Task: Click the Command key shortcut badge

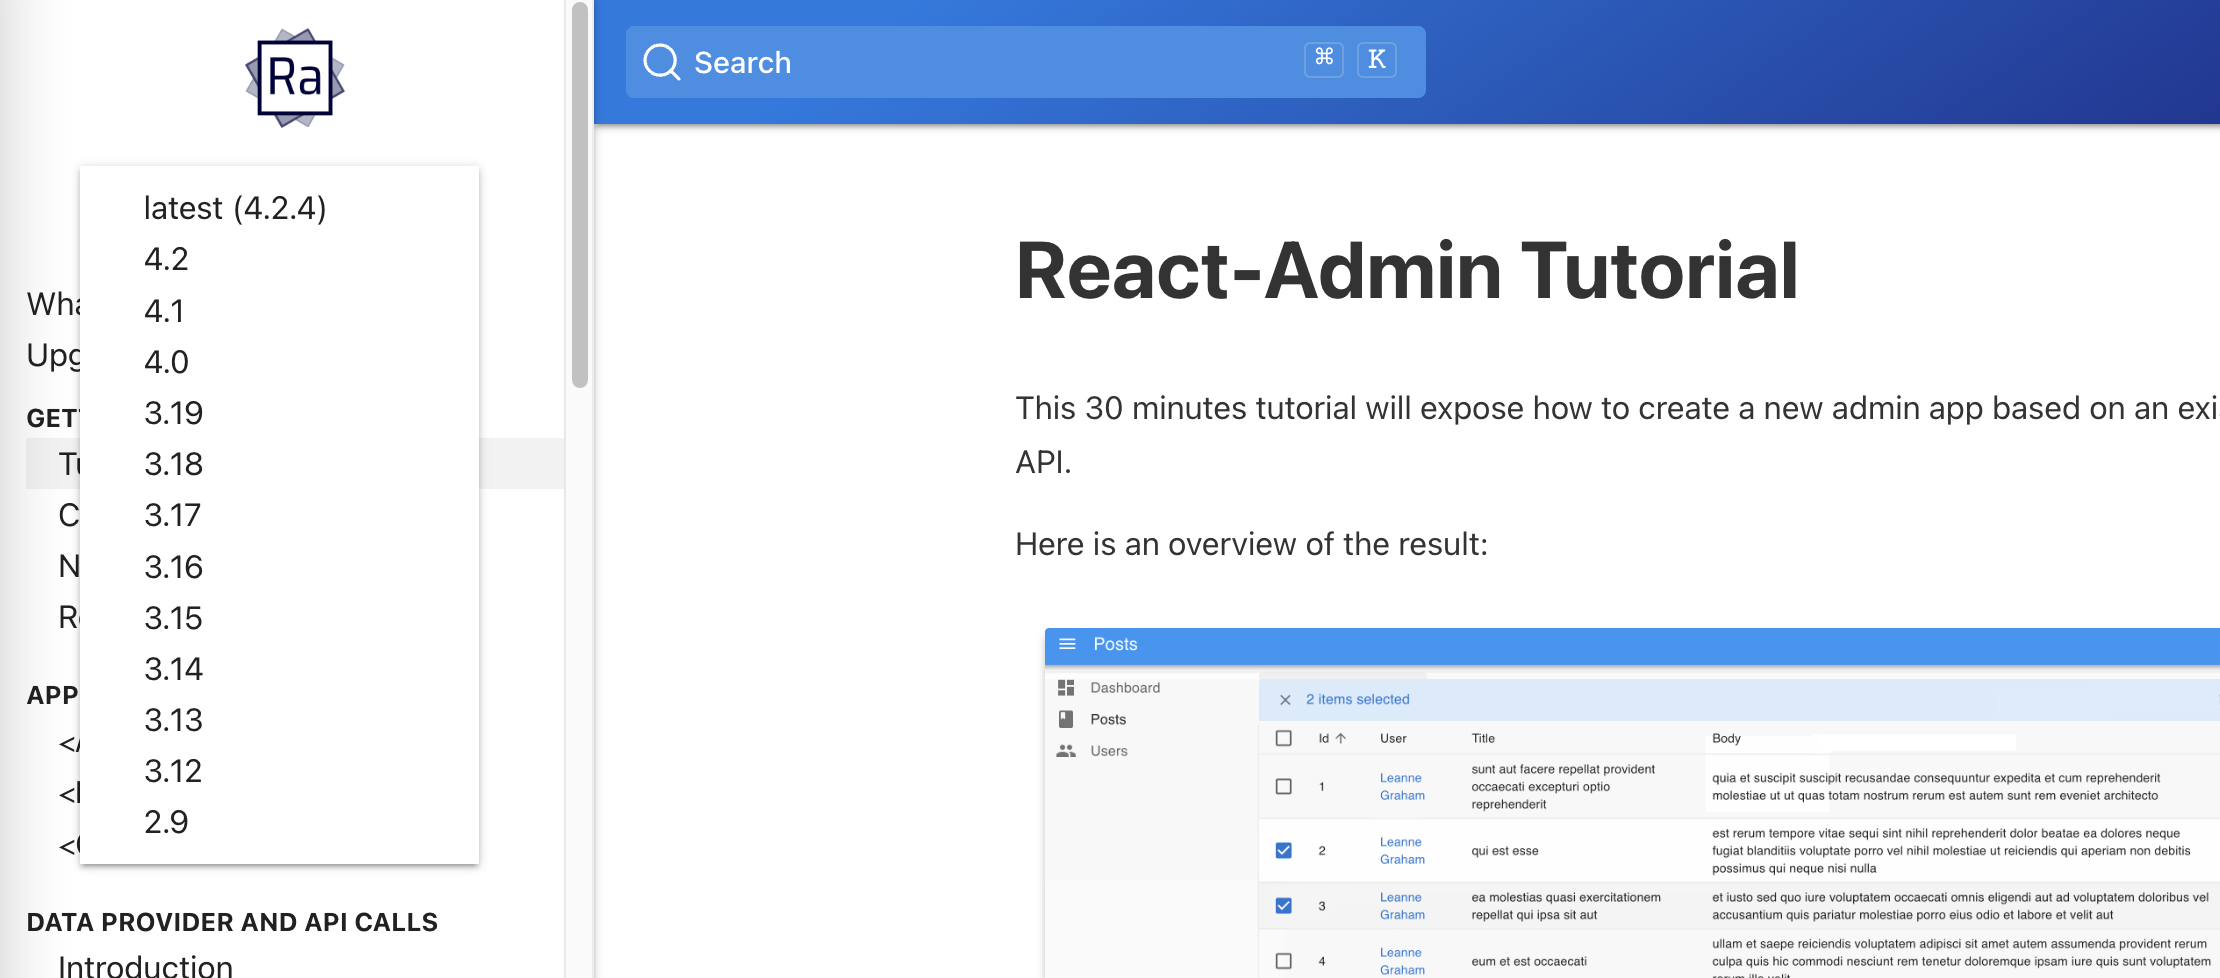Action: 1324,59
